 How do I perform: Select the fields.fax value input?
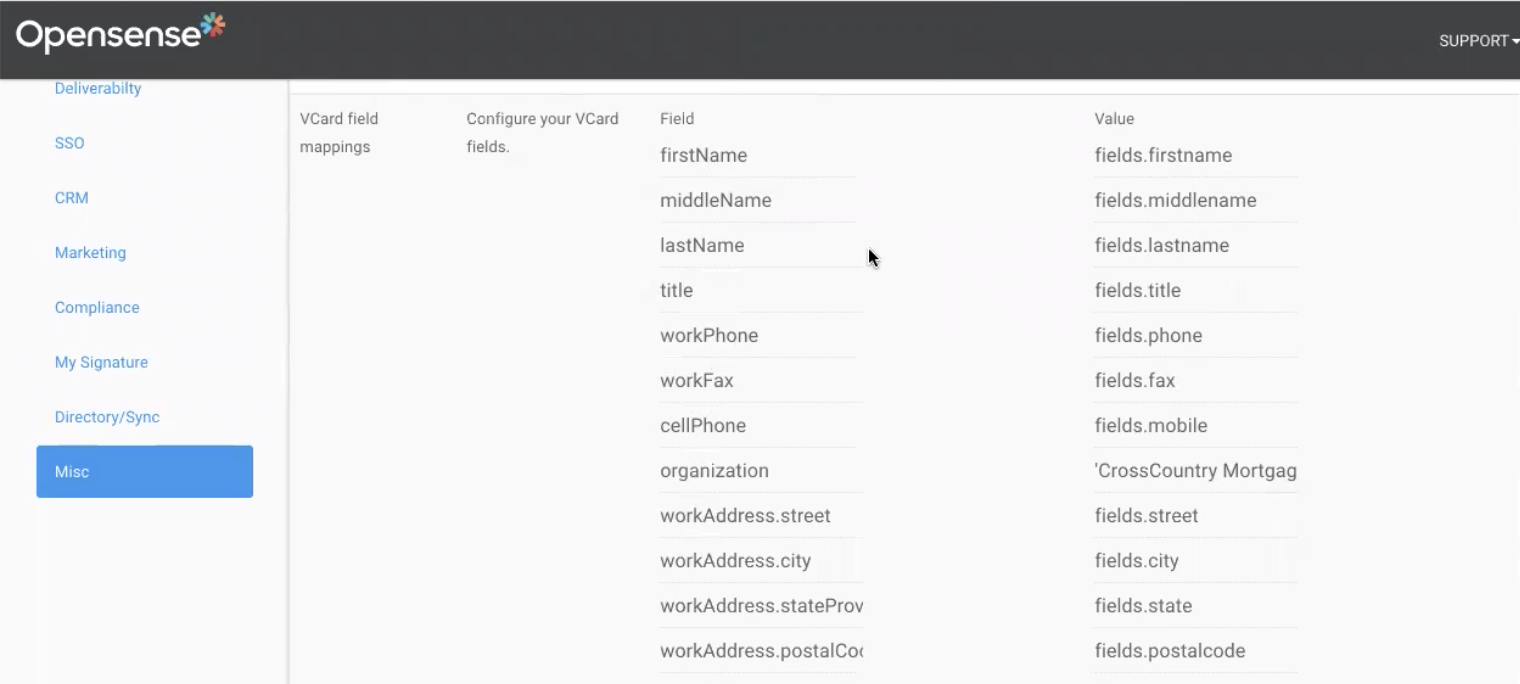coord(1194,380)
